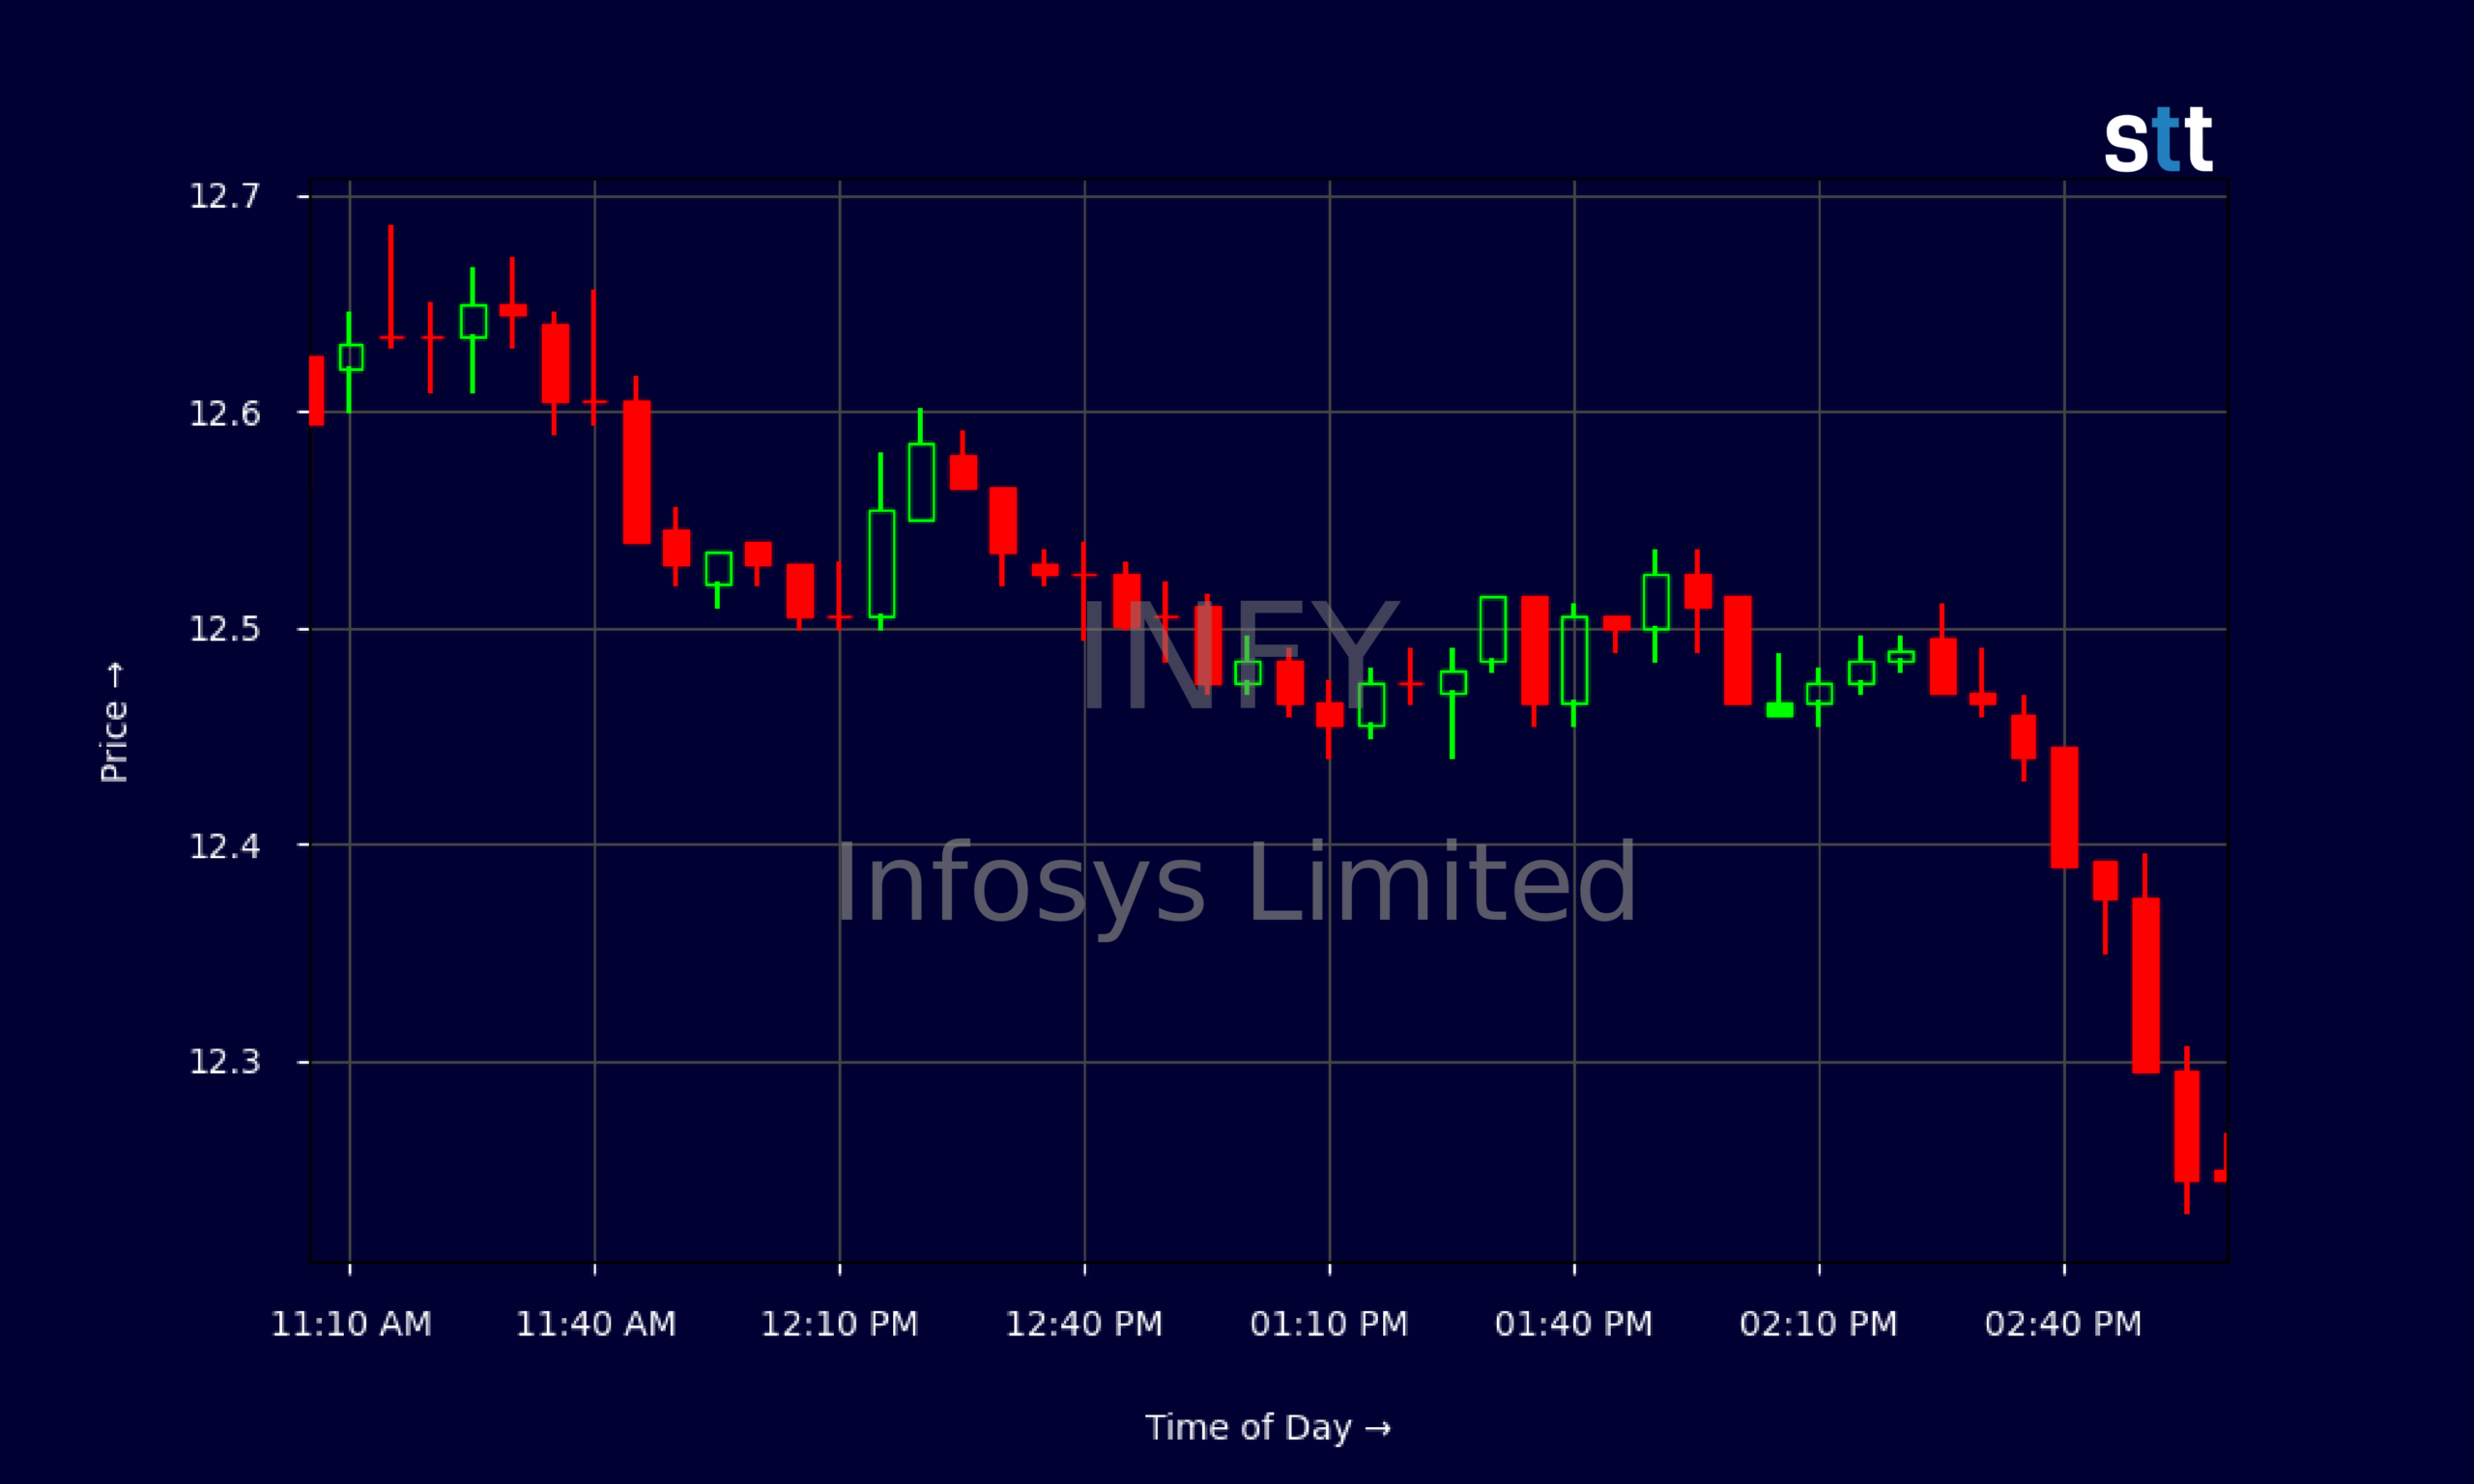Click the 12.7 price axis label
Image resolution: width=2474 pixels, height=1484 pixels.
[225, 196]
